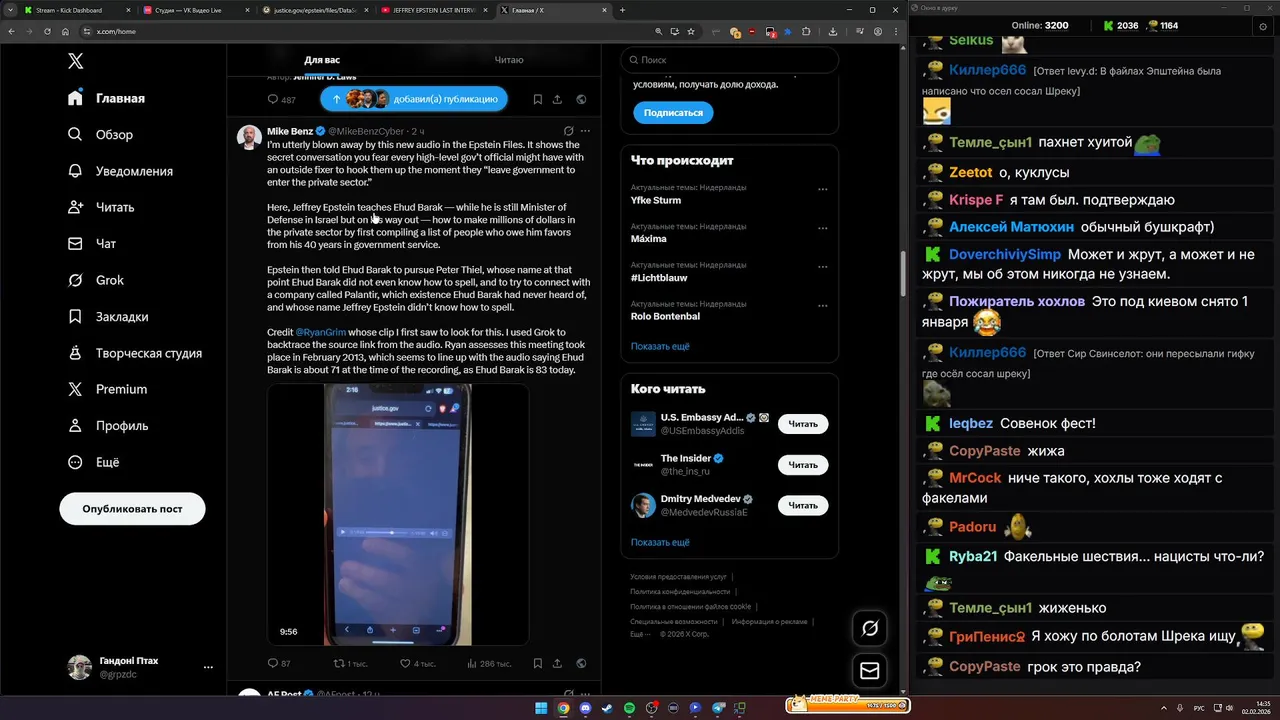The height and width of the screenshot is (720, 1280).
Task: Open more options on Mike Benz post
Action: (x=585, y=131)
